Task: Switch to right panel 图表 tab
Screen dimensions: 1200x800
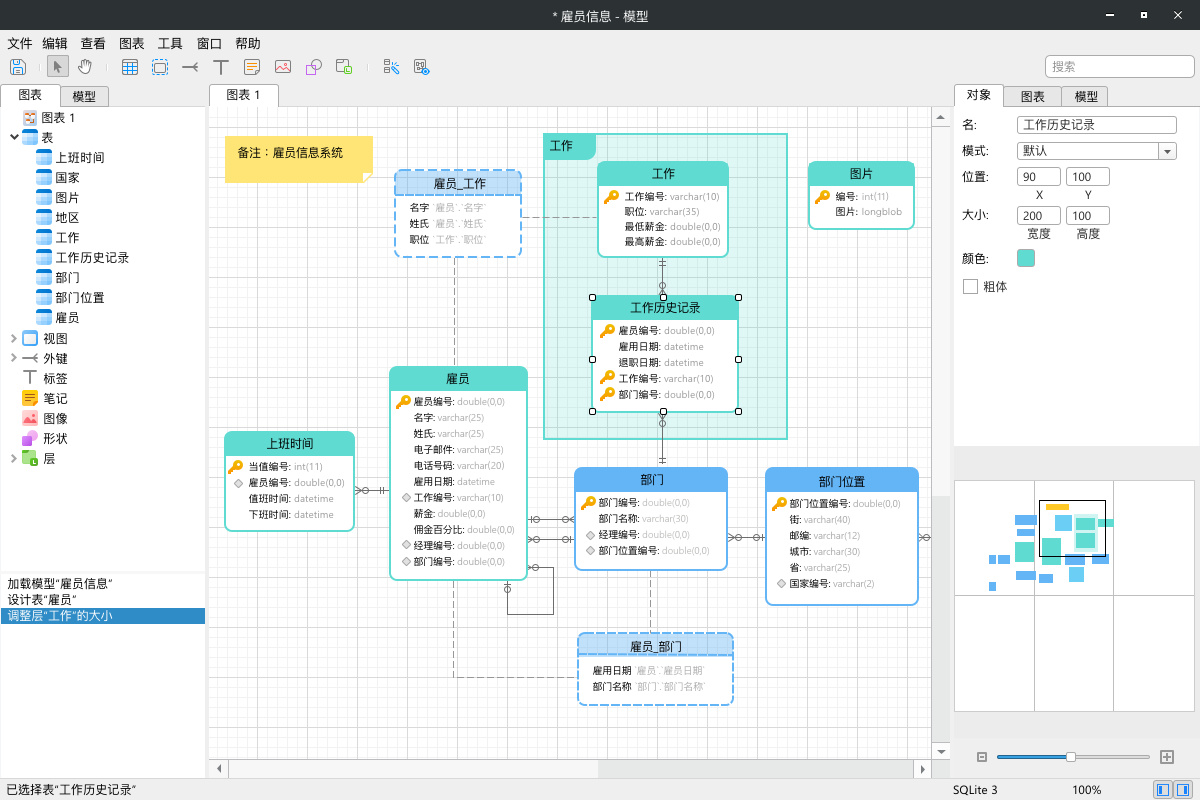Action: click(x=1033, y=96)
